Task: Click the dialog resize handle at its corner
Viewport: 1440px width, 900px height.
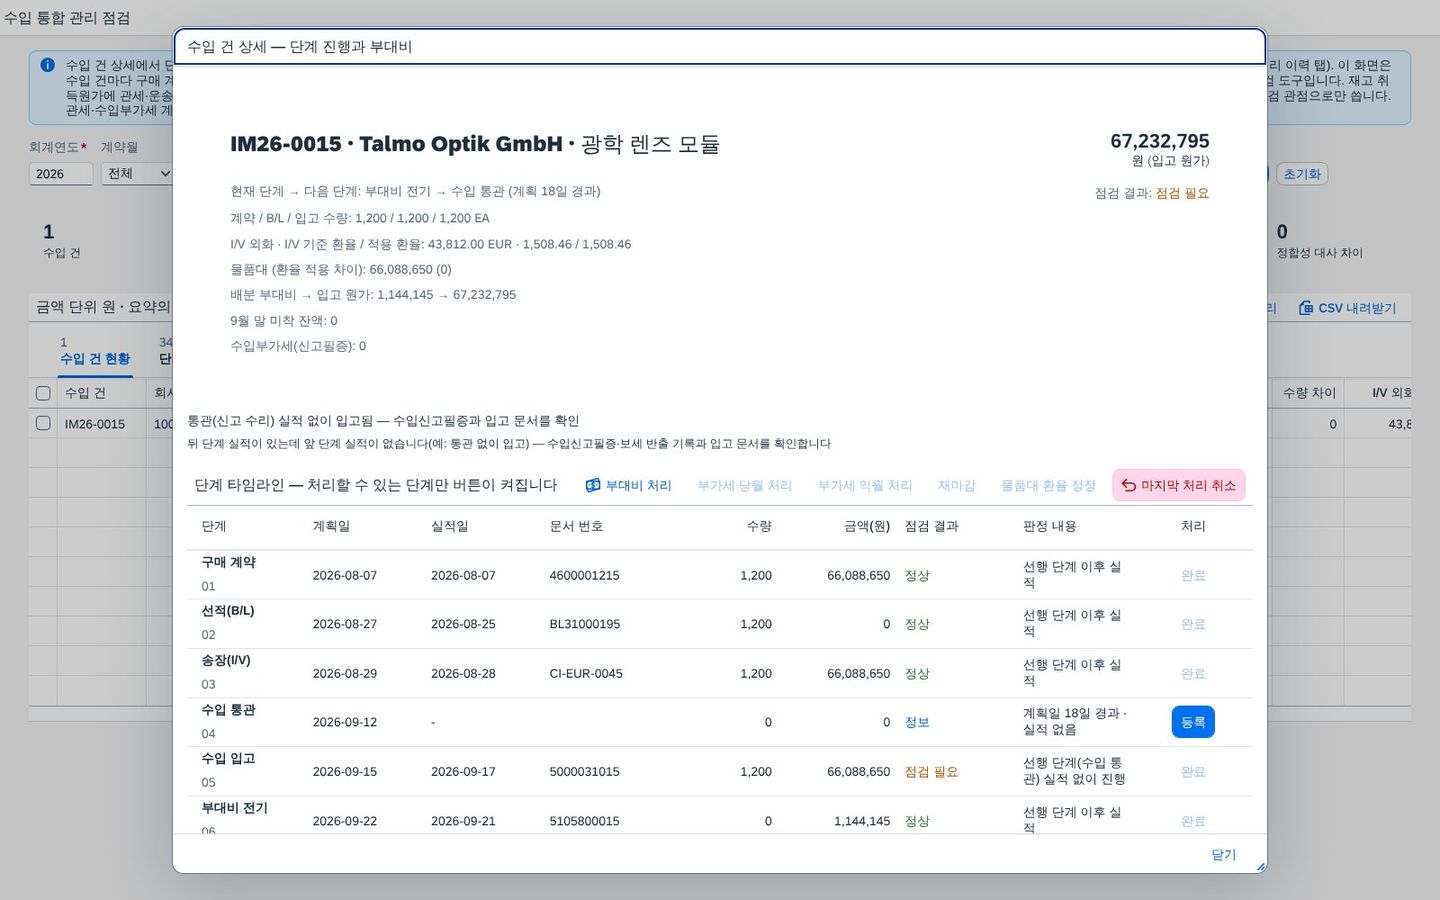Action: click(1260, 866)
